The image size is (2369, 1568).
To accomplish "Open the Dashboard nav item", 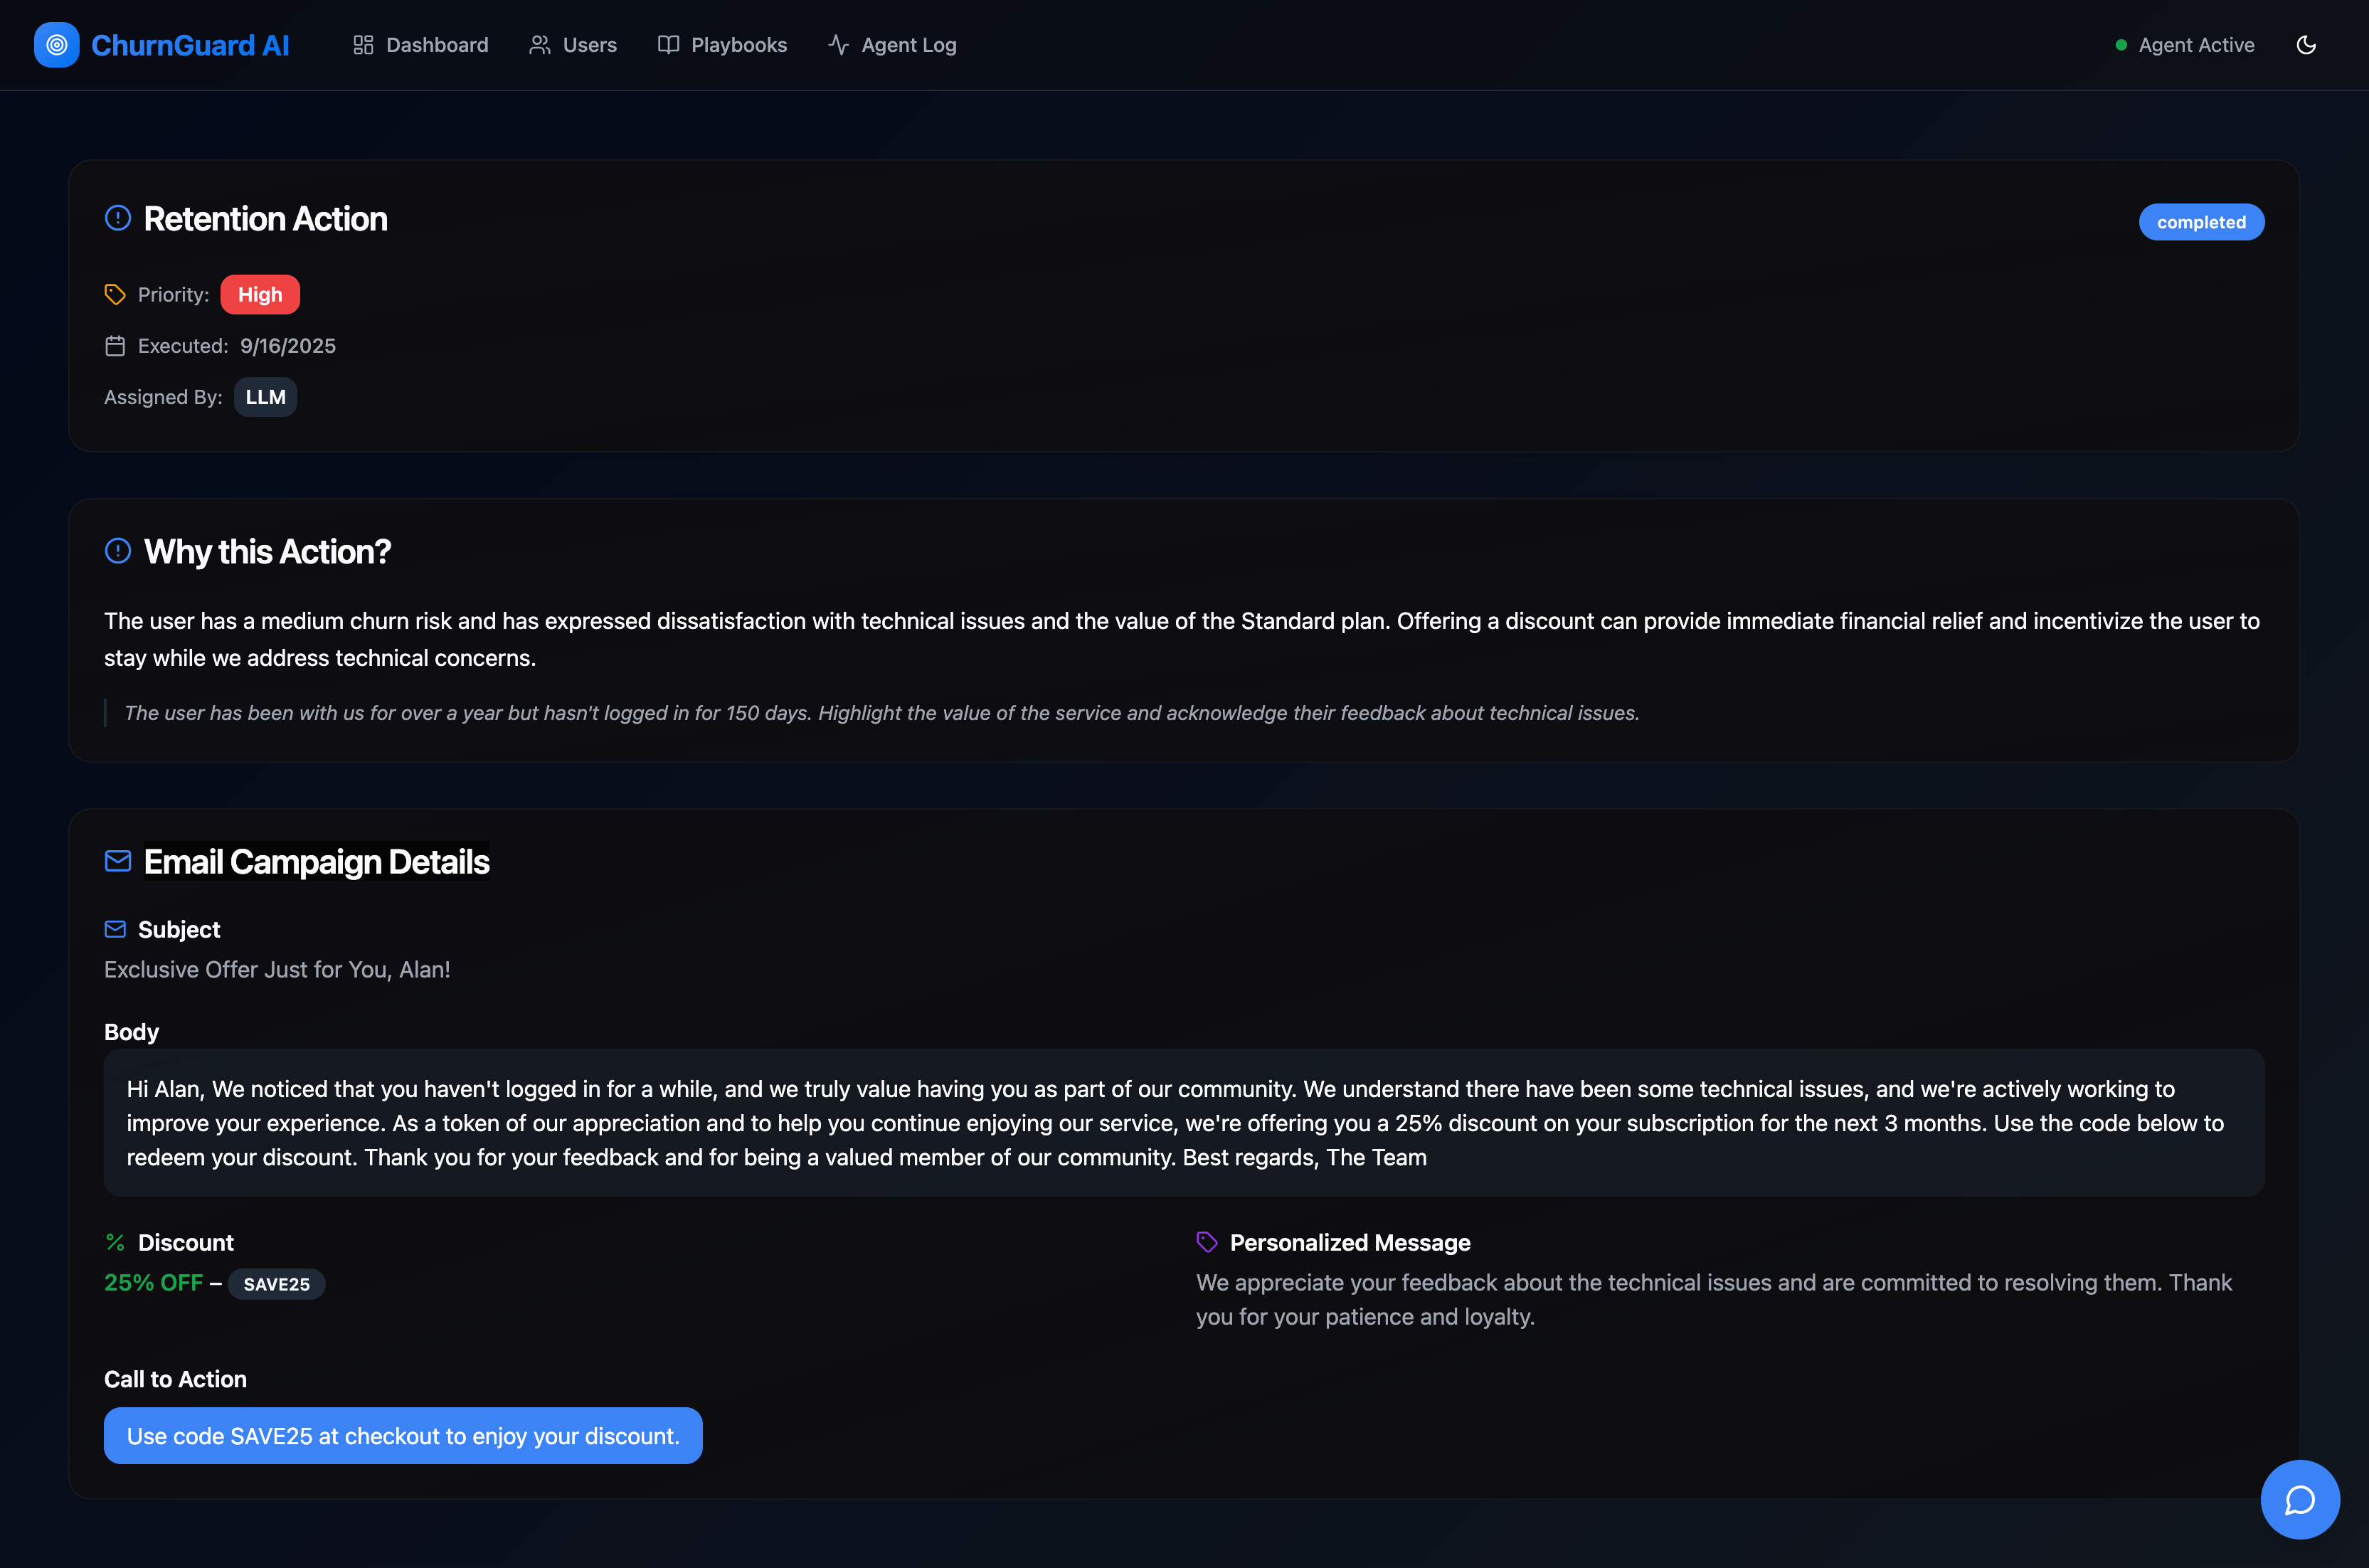I will (420, 45).
